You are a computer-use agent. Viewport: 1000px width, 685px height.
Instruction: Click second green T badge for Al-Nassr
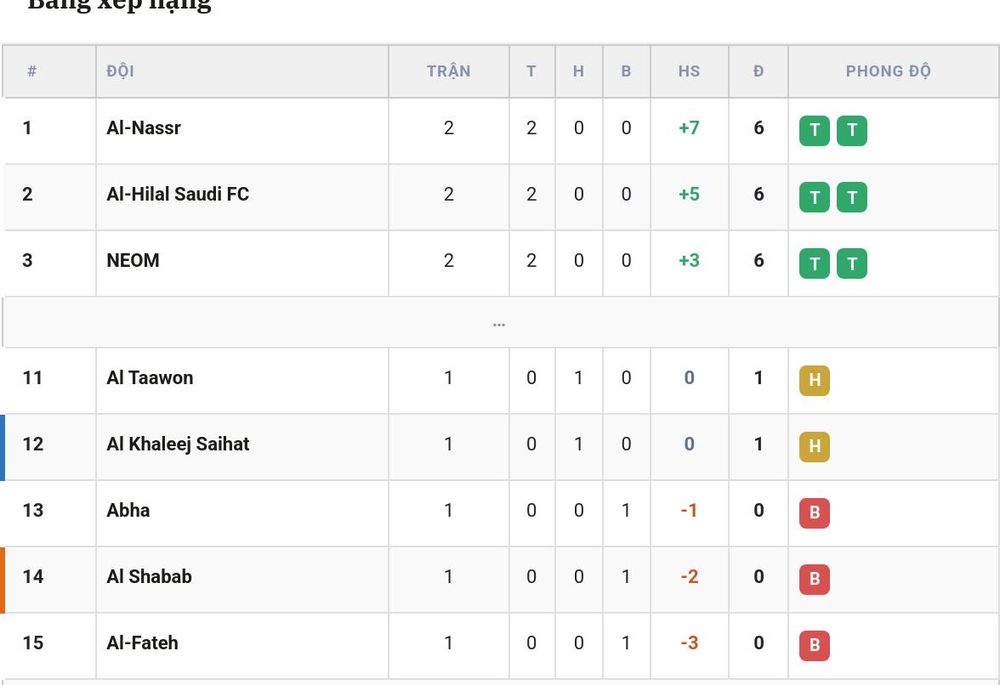point(852,131)
